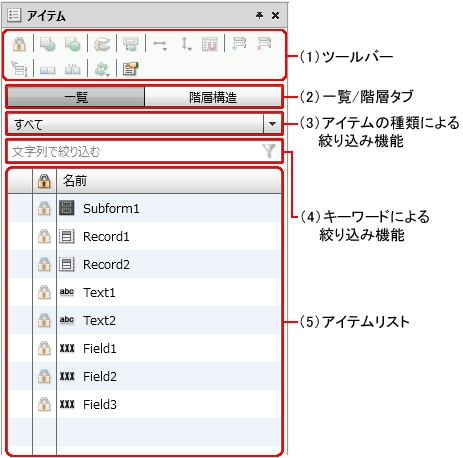
Task: Open the horizontal arrow dropdown tool
Action: (160, 44)
